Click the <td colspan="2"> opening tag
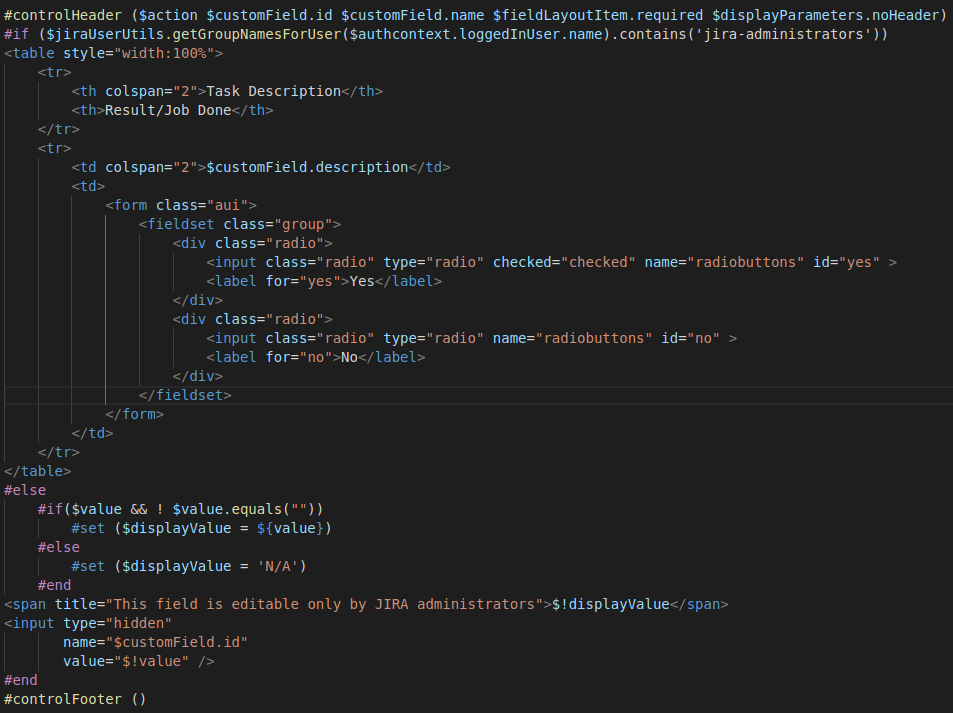Image resolution: width=953 pixels, height=713 pixels. tap(139, 167)
